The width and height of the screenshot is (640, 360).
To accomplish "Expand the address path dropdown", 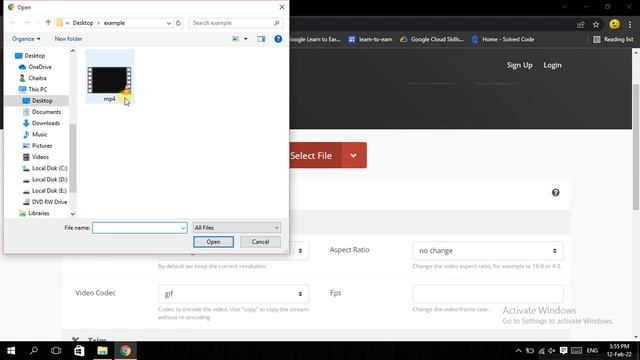I will pos(169,23).
